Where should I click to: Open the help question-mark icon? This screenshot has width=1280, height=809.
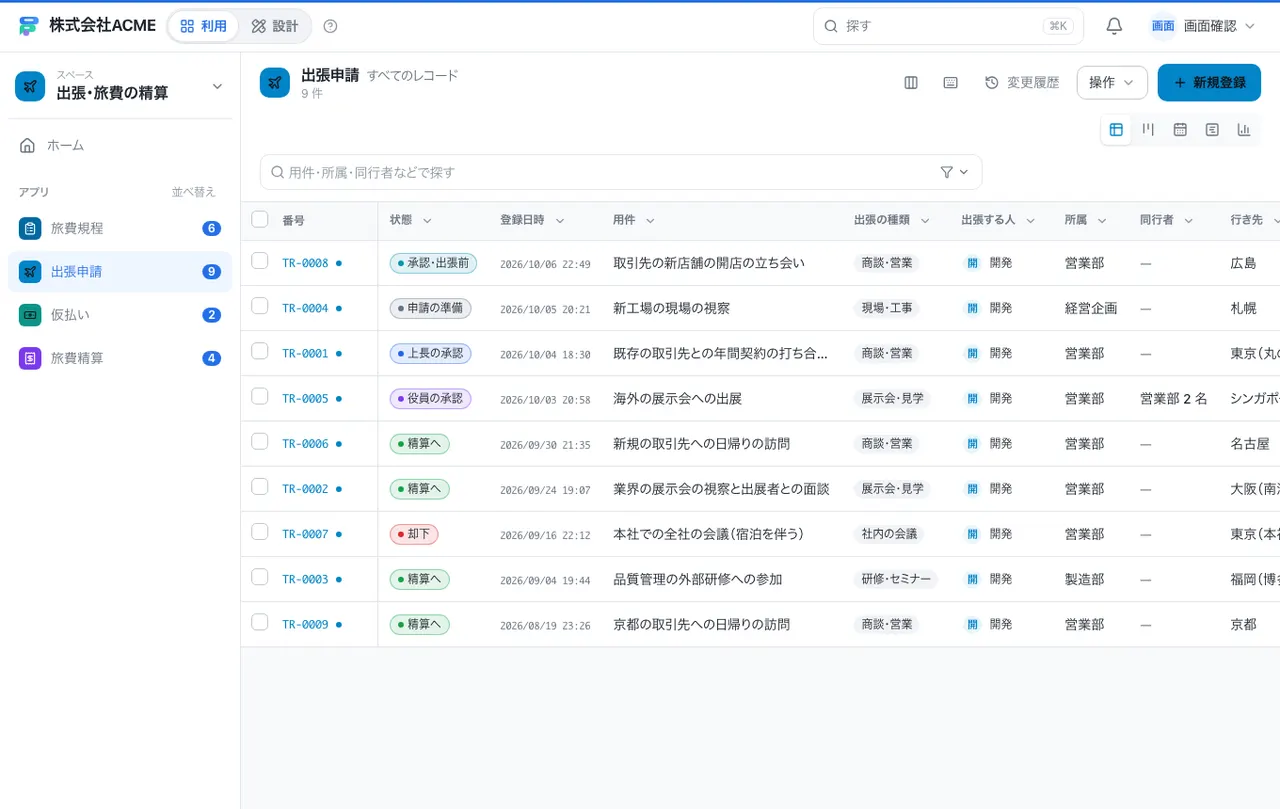click(331, 26)
